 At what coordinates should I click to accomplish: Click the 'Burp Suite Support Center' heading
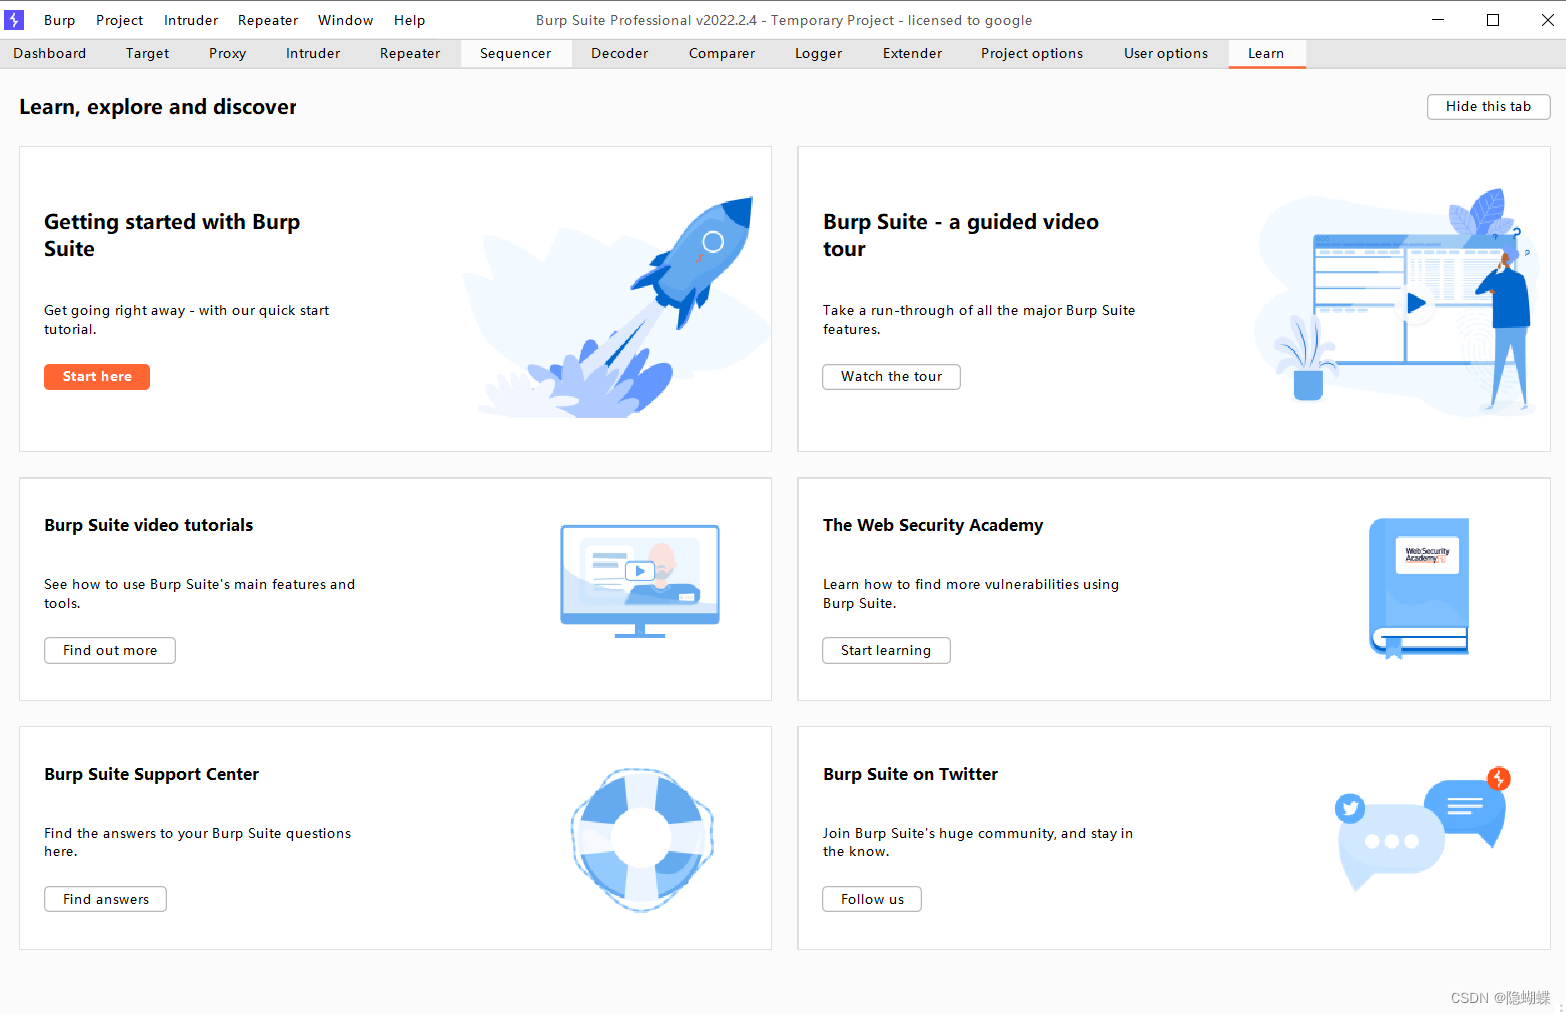(x=152, y=774)
